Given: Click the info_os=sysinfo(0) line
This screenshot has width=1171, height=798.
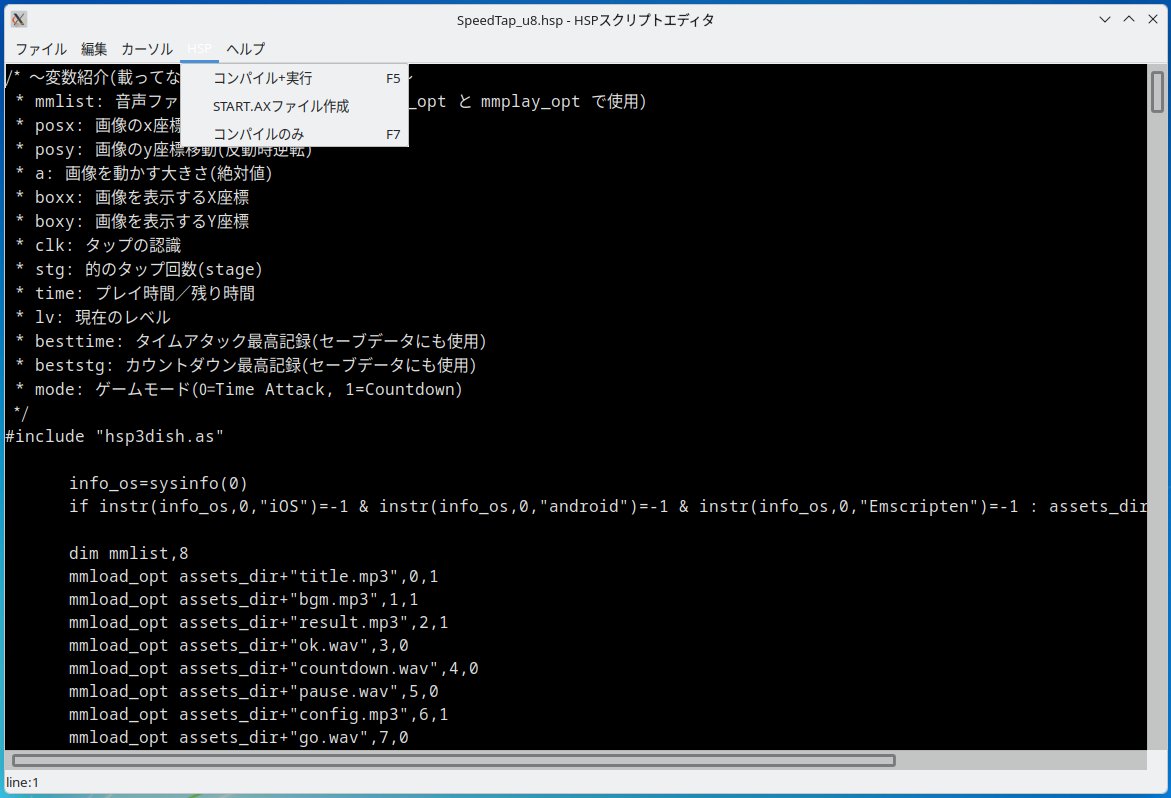Looking at the screenshot, I should click(158, 483).
